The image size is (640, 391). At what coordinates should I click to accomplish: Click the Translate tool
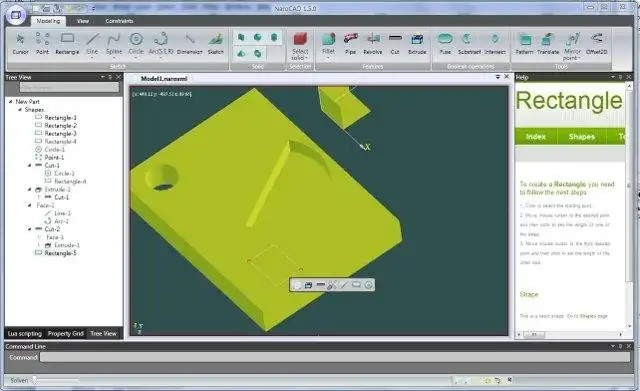point(548,44)
